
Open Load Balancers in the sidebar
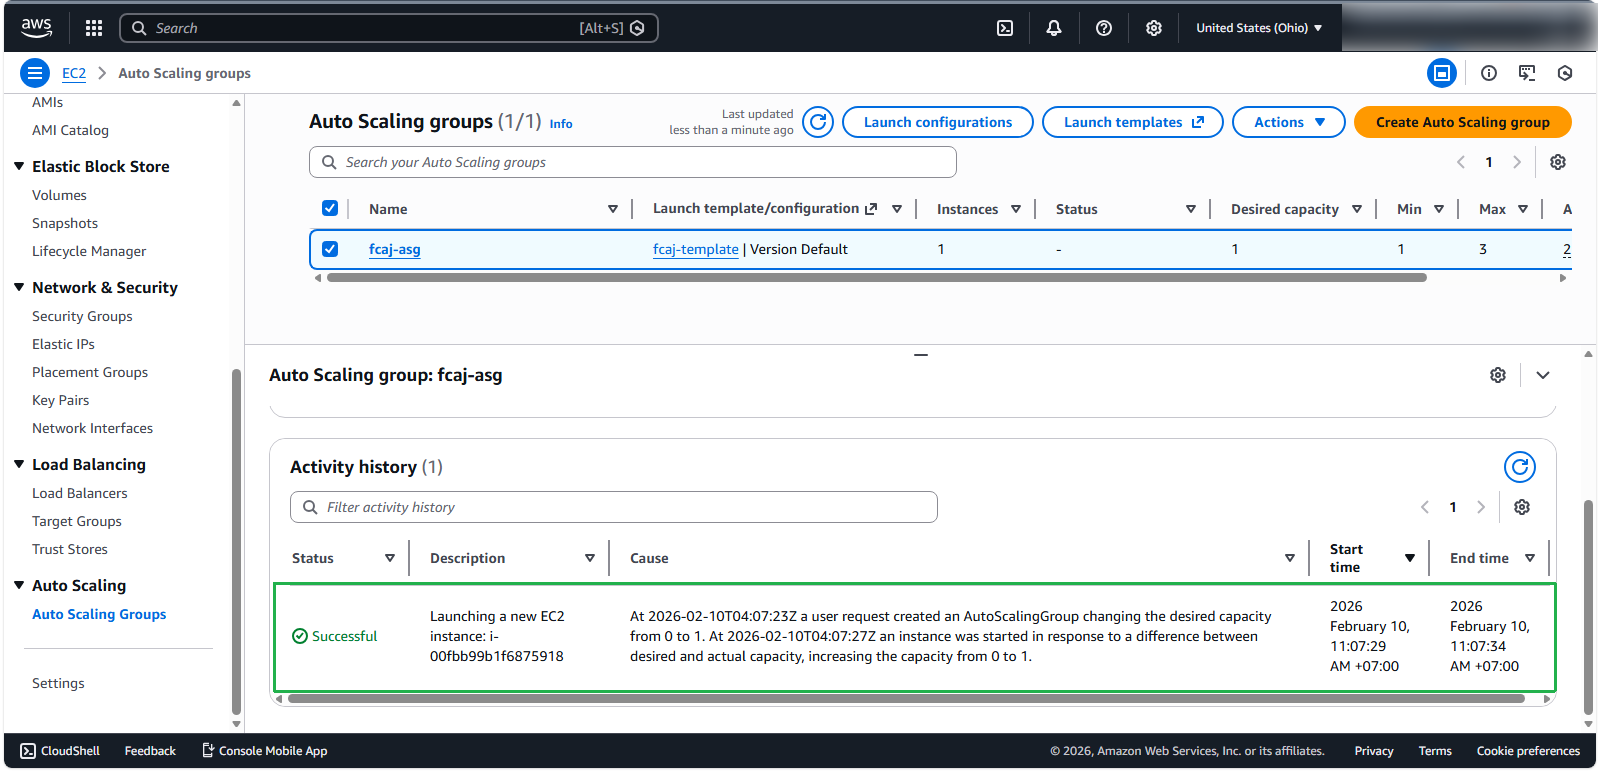point(80,493)
